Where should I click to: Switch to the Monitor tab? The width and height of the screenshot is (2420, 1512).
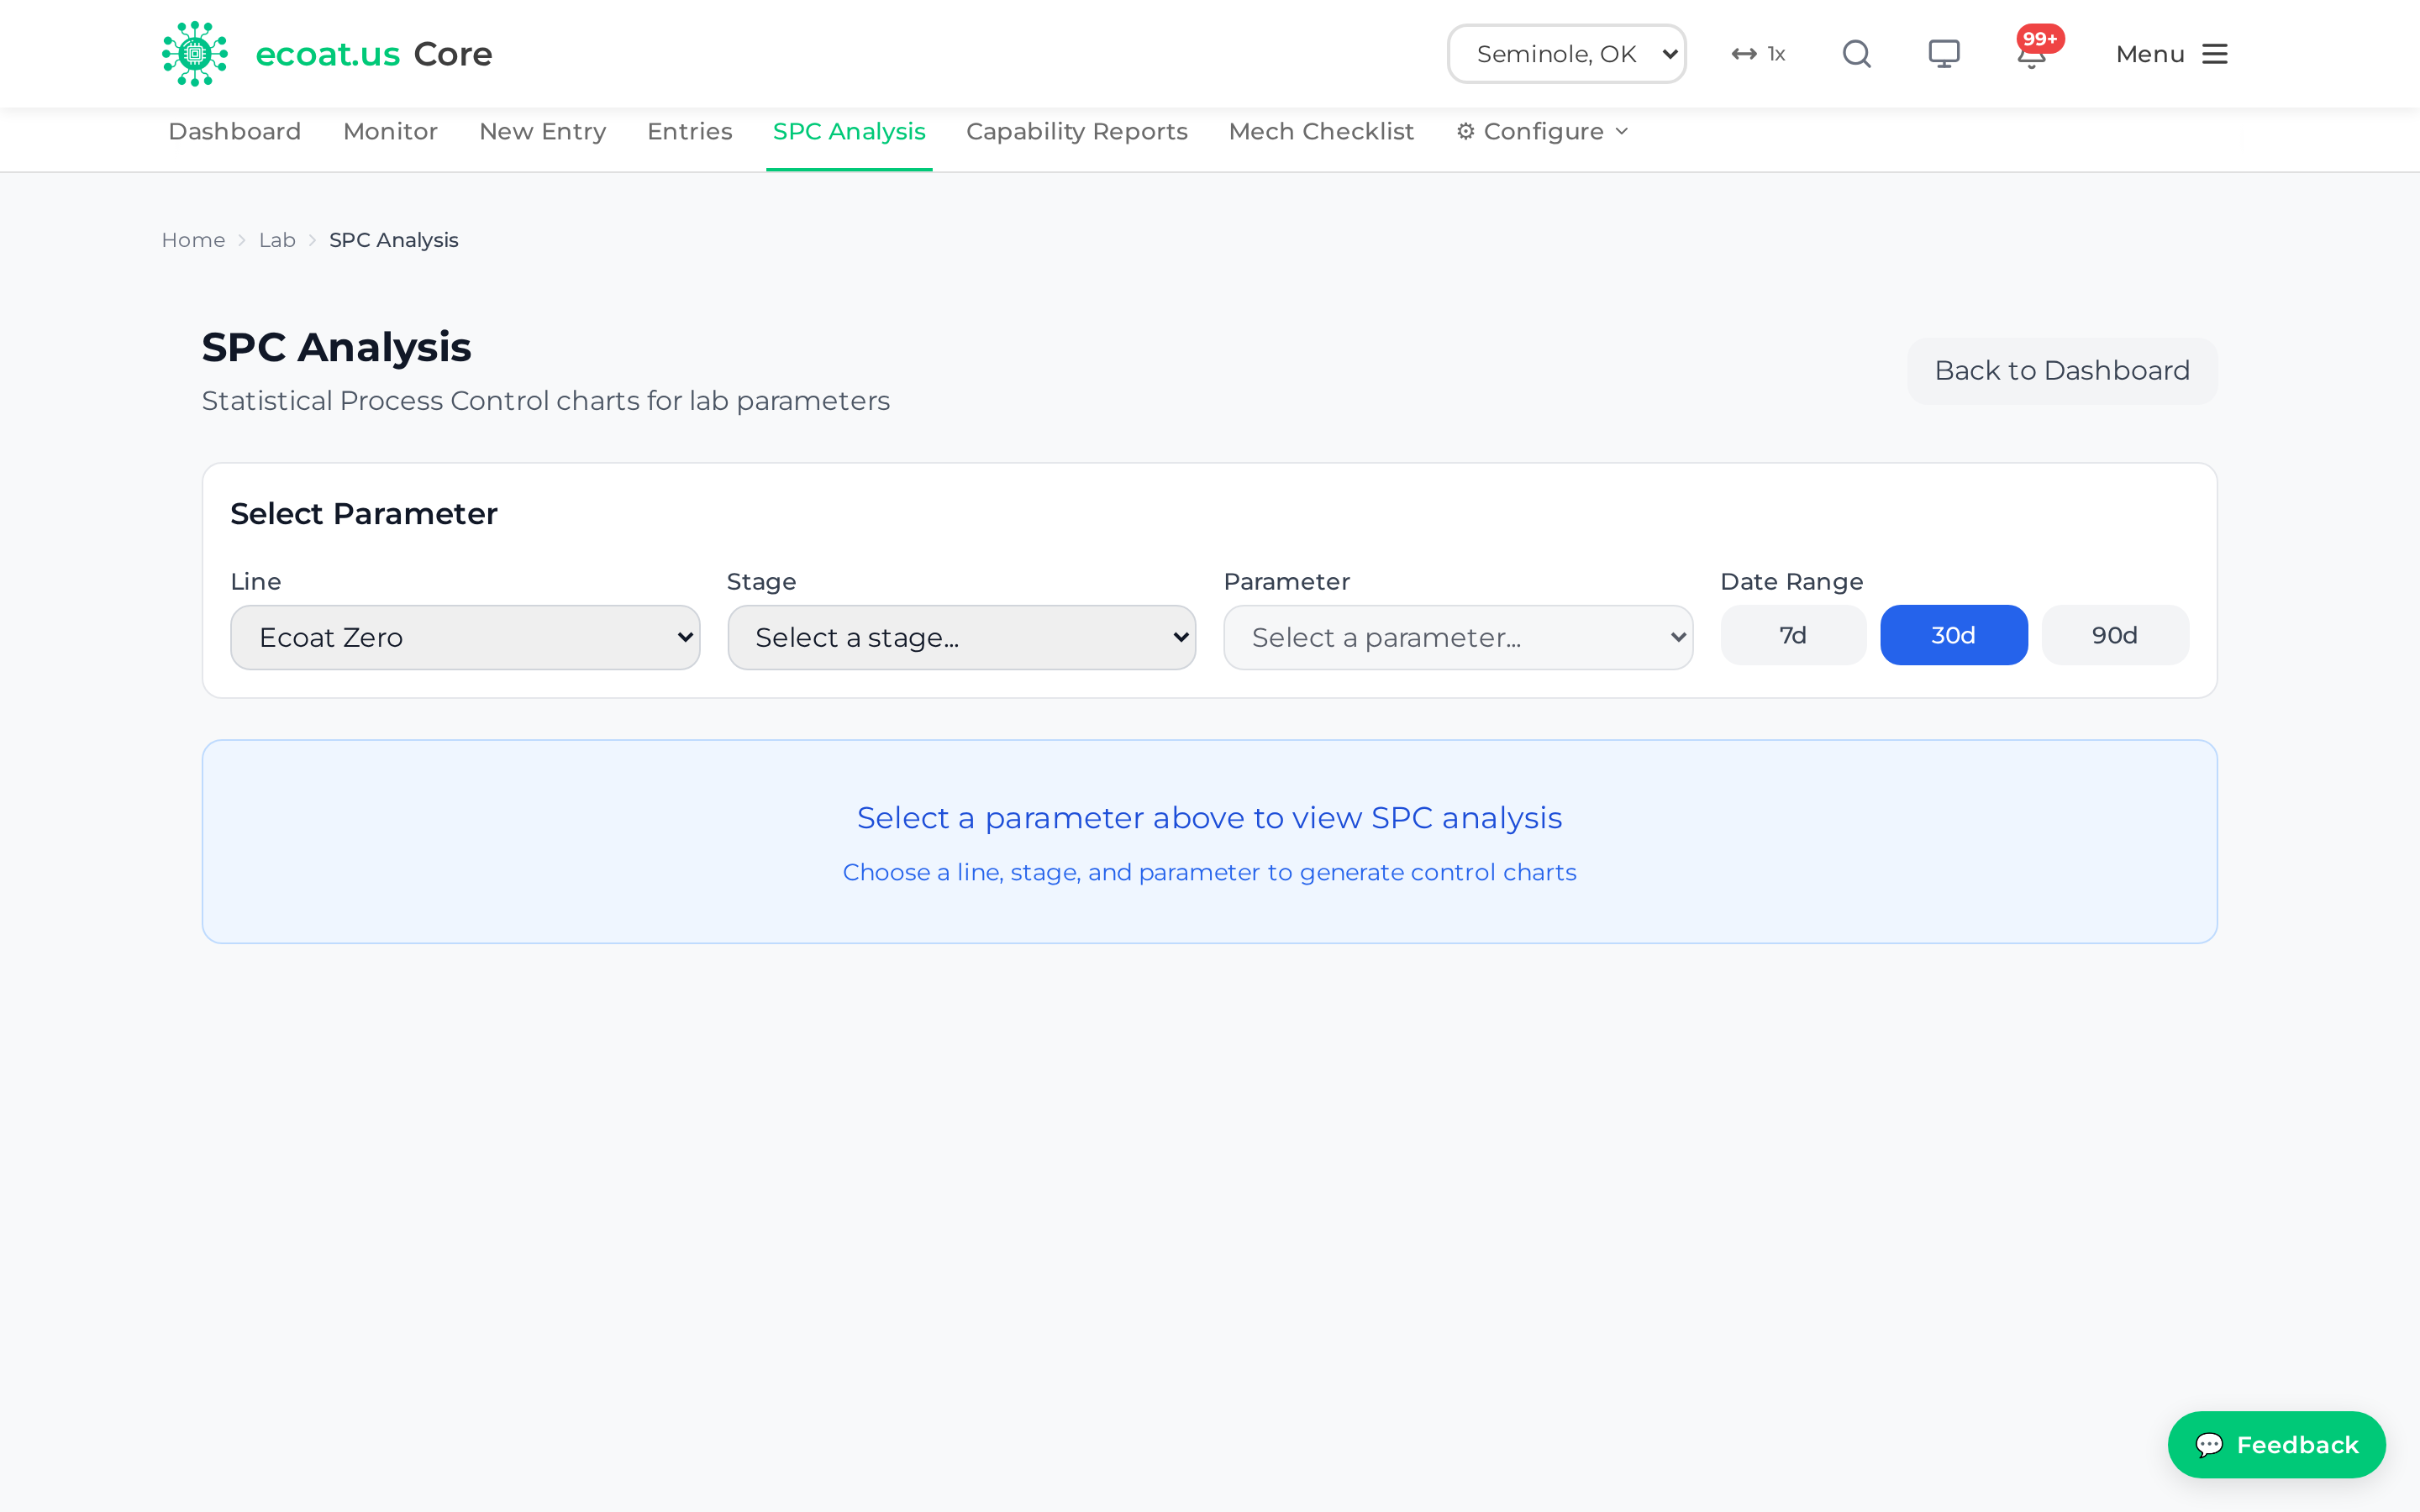390,132
